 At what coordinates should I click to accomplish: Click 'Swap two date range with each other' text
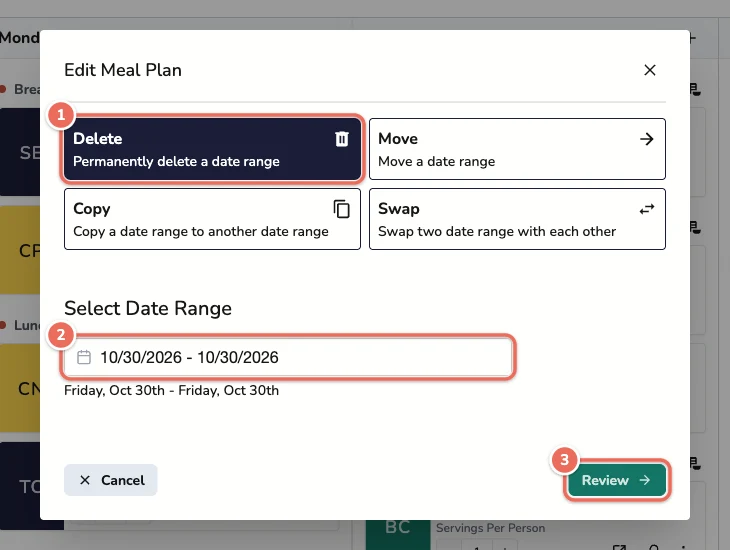click(x=497, y=231)
